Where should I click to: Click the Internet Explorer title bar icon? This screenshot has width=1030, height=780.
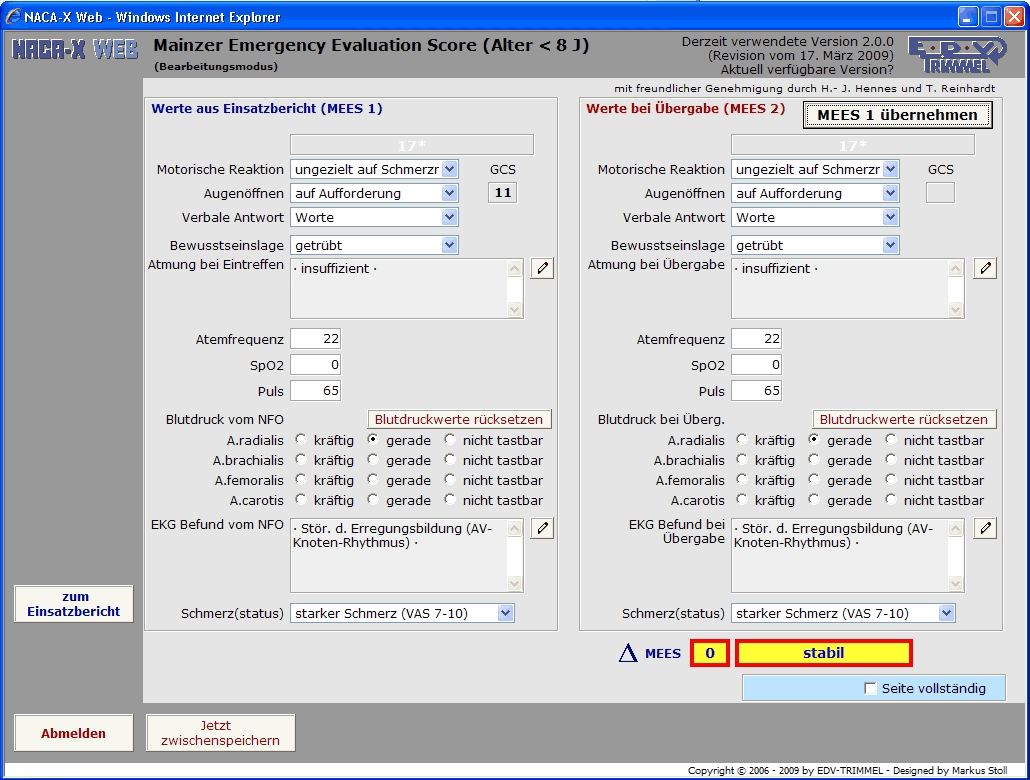point(13,16)
